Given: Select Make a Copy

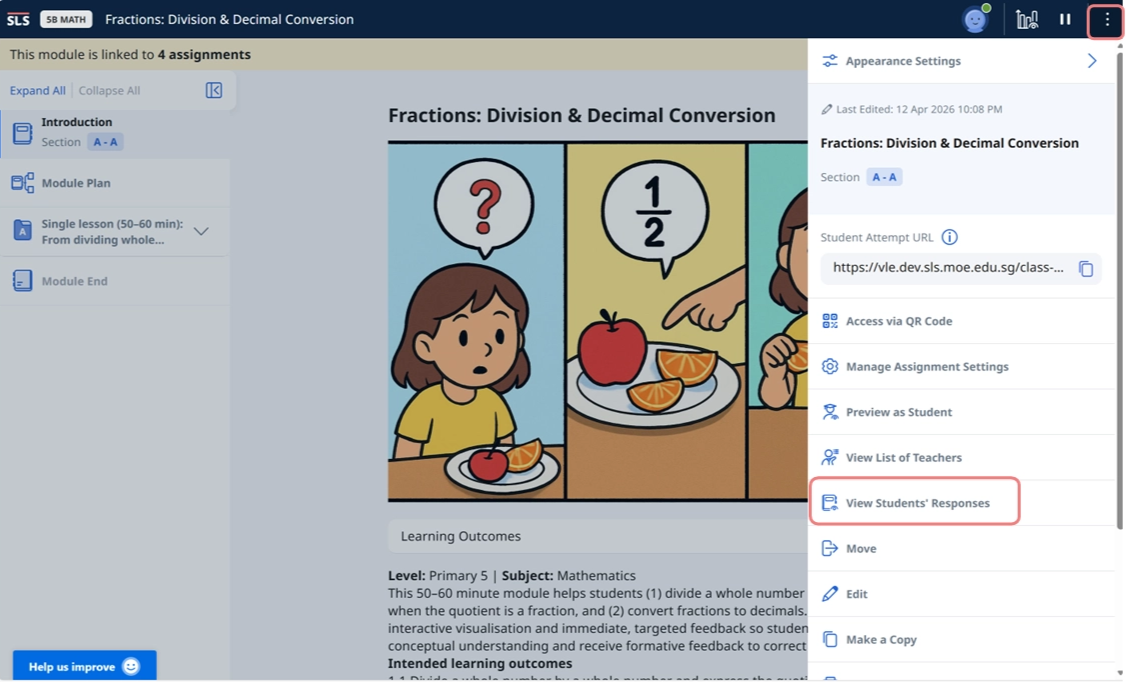Looking at the screenshot, I should (961, 639).
